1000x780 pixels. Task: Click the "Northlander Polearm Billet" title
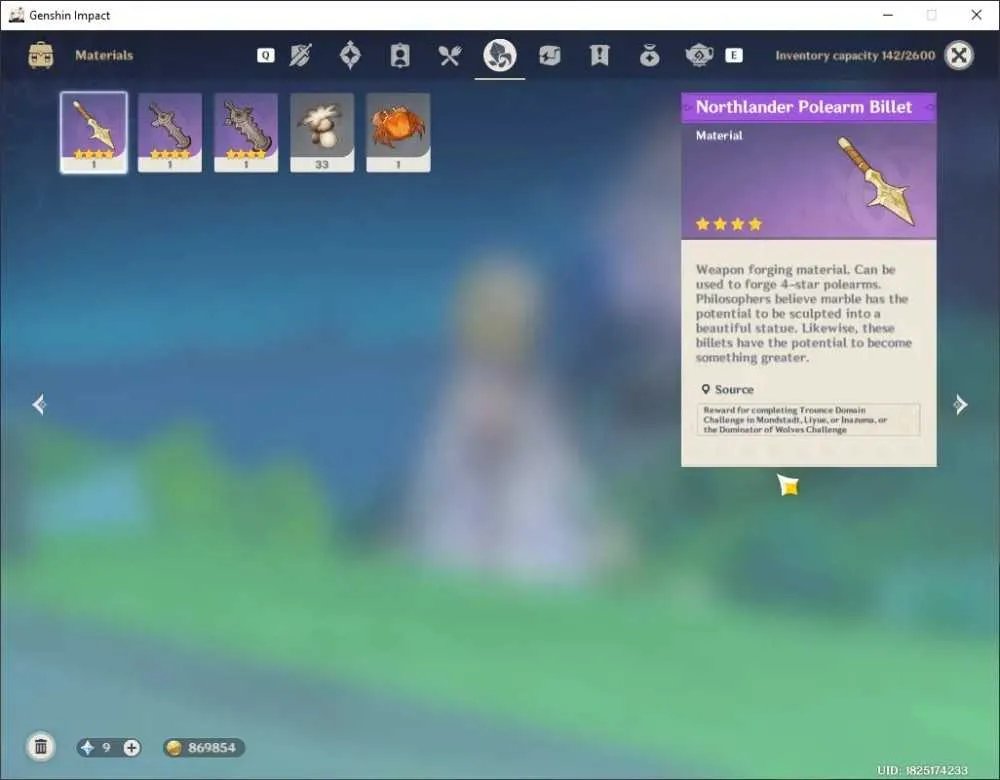coord(804,107)
